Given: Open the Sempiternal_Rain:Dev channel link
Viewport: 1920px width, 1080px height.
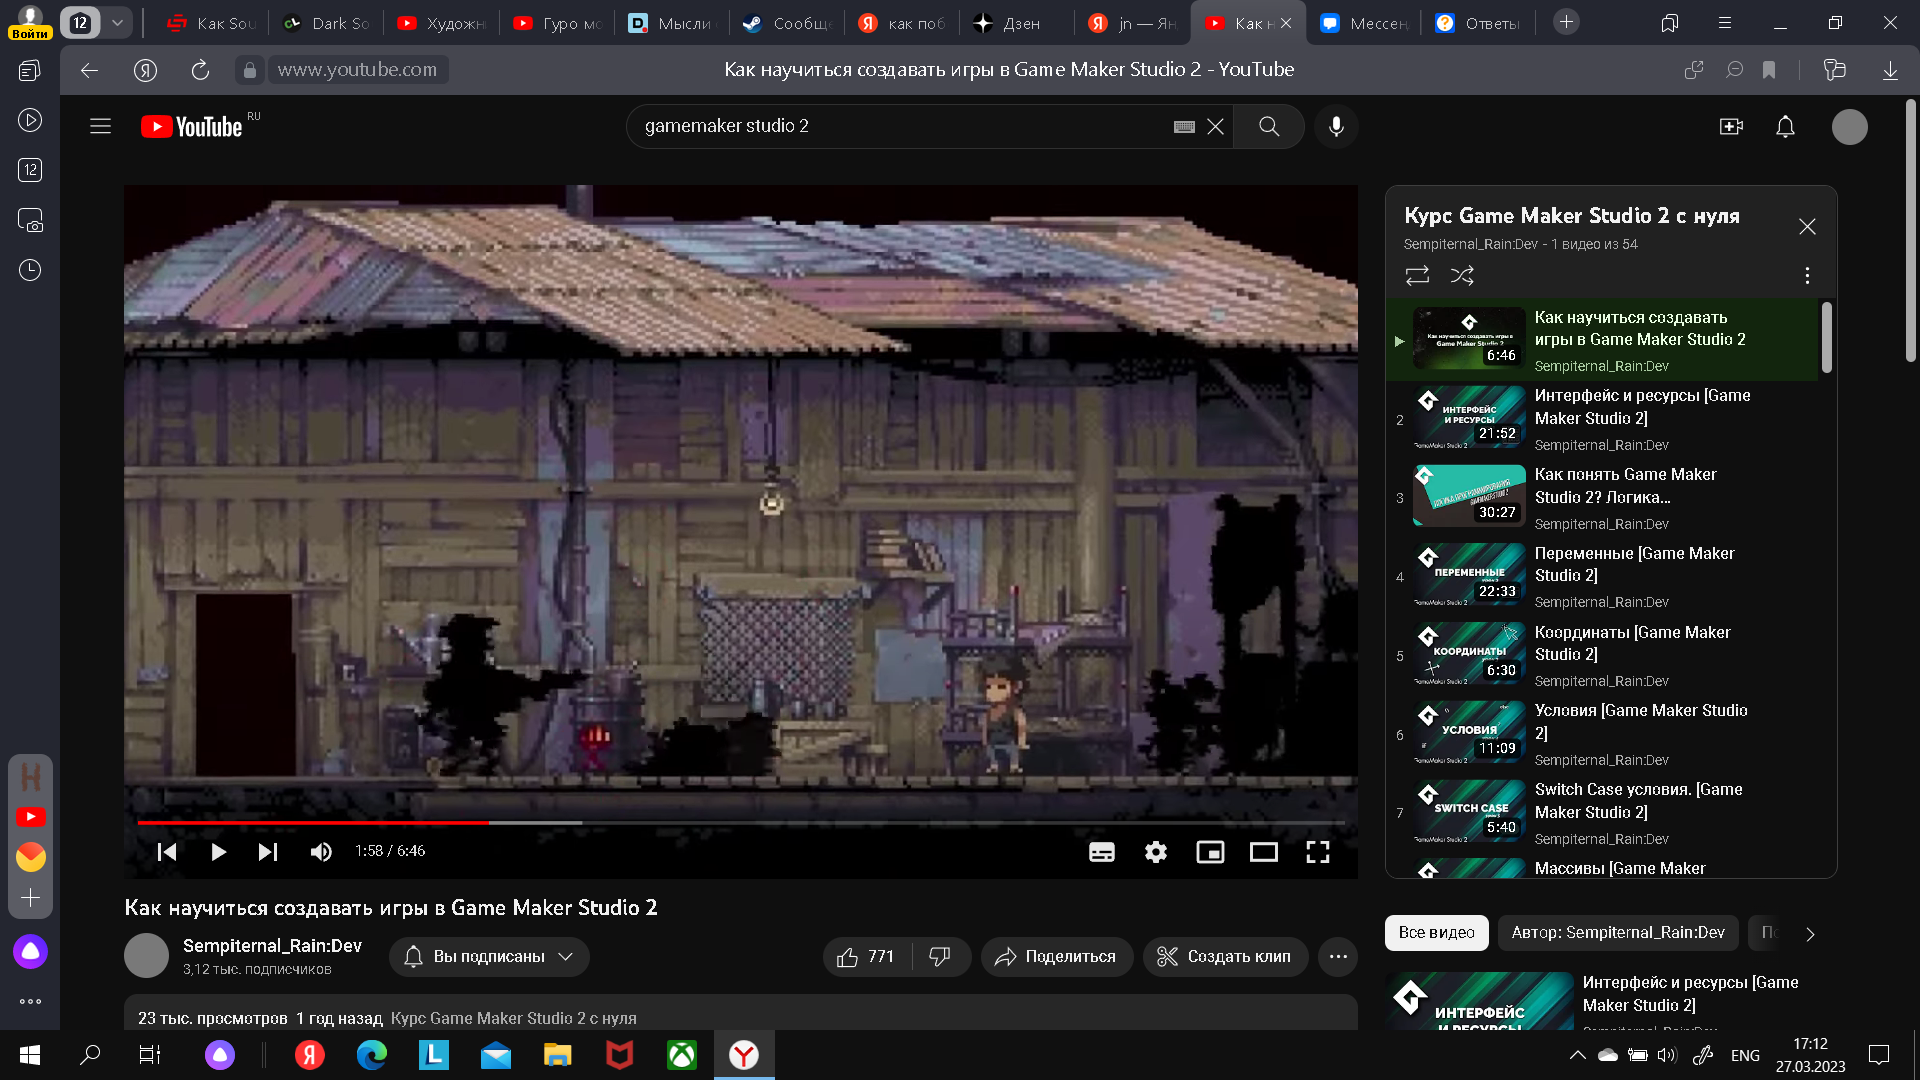Looking at the screenshot, I should click(272, 946).
